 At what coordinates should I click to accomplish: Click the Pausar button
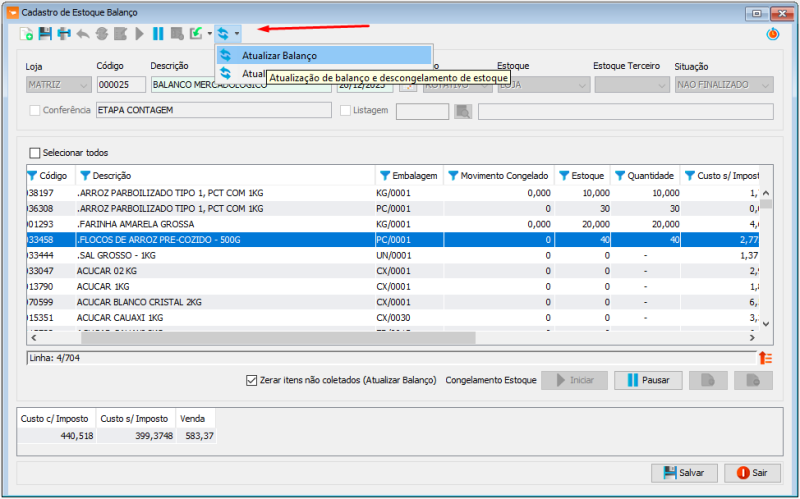click(x=648, y=381)
